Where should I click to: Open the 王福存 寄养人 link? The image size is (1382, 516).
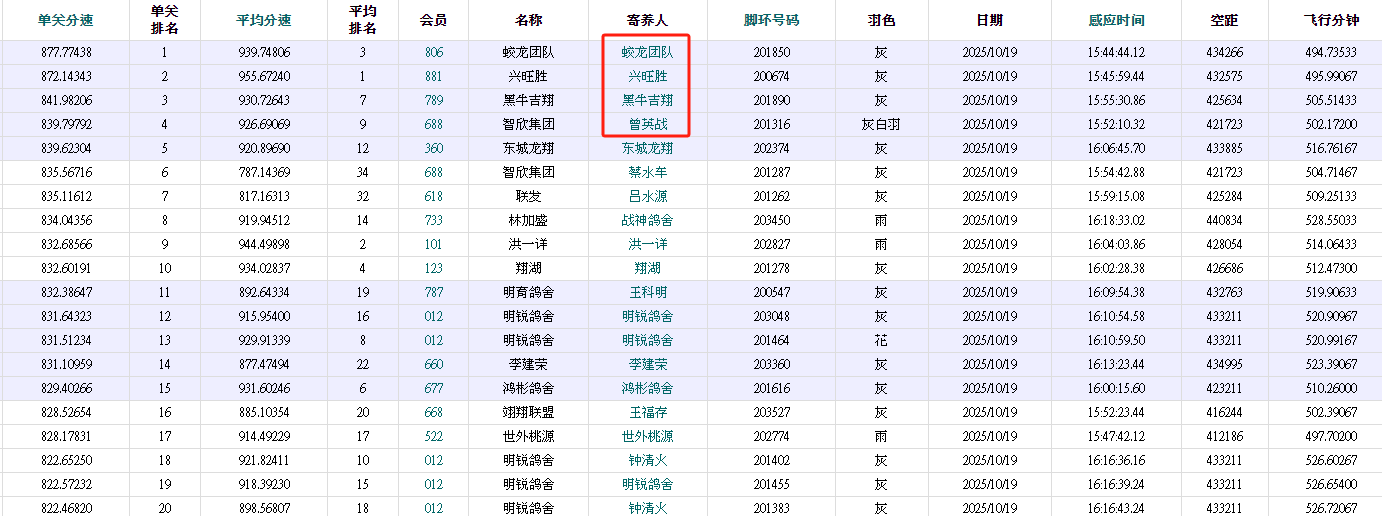click(x=647, y=412)
